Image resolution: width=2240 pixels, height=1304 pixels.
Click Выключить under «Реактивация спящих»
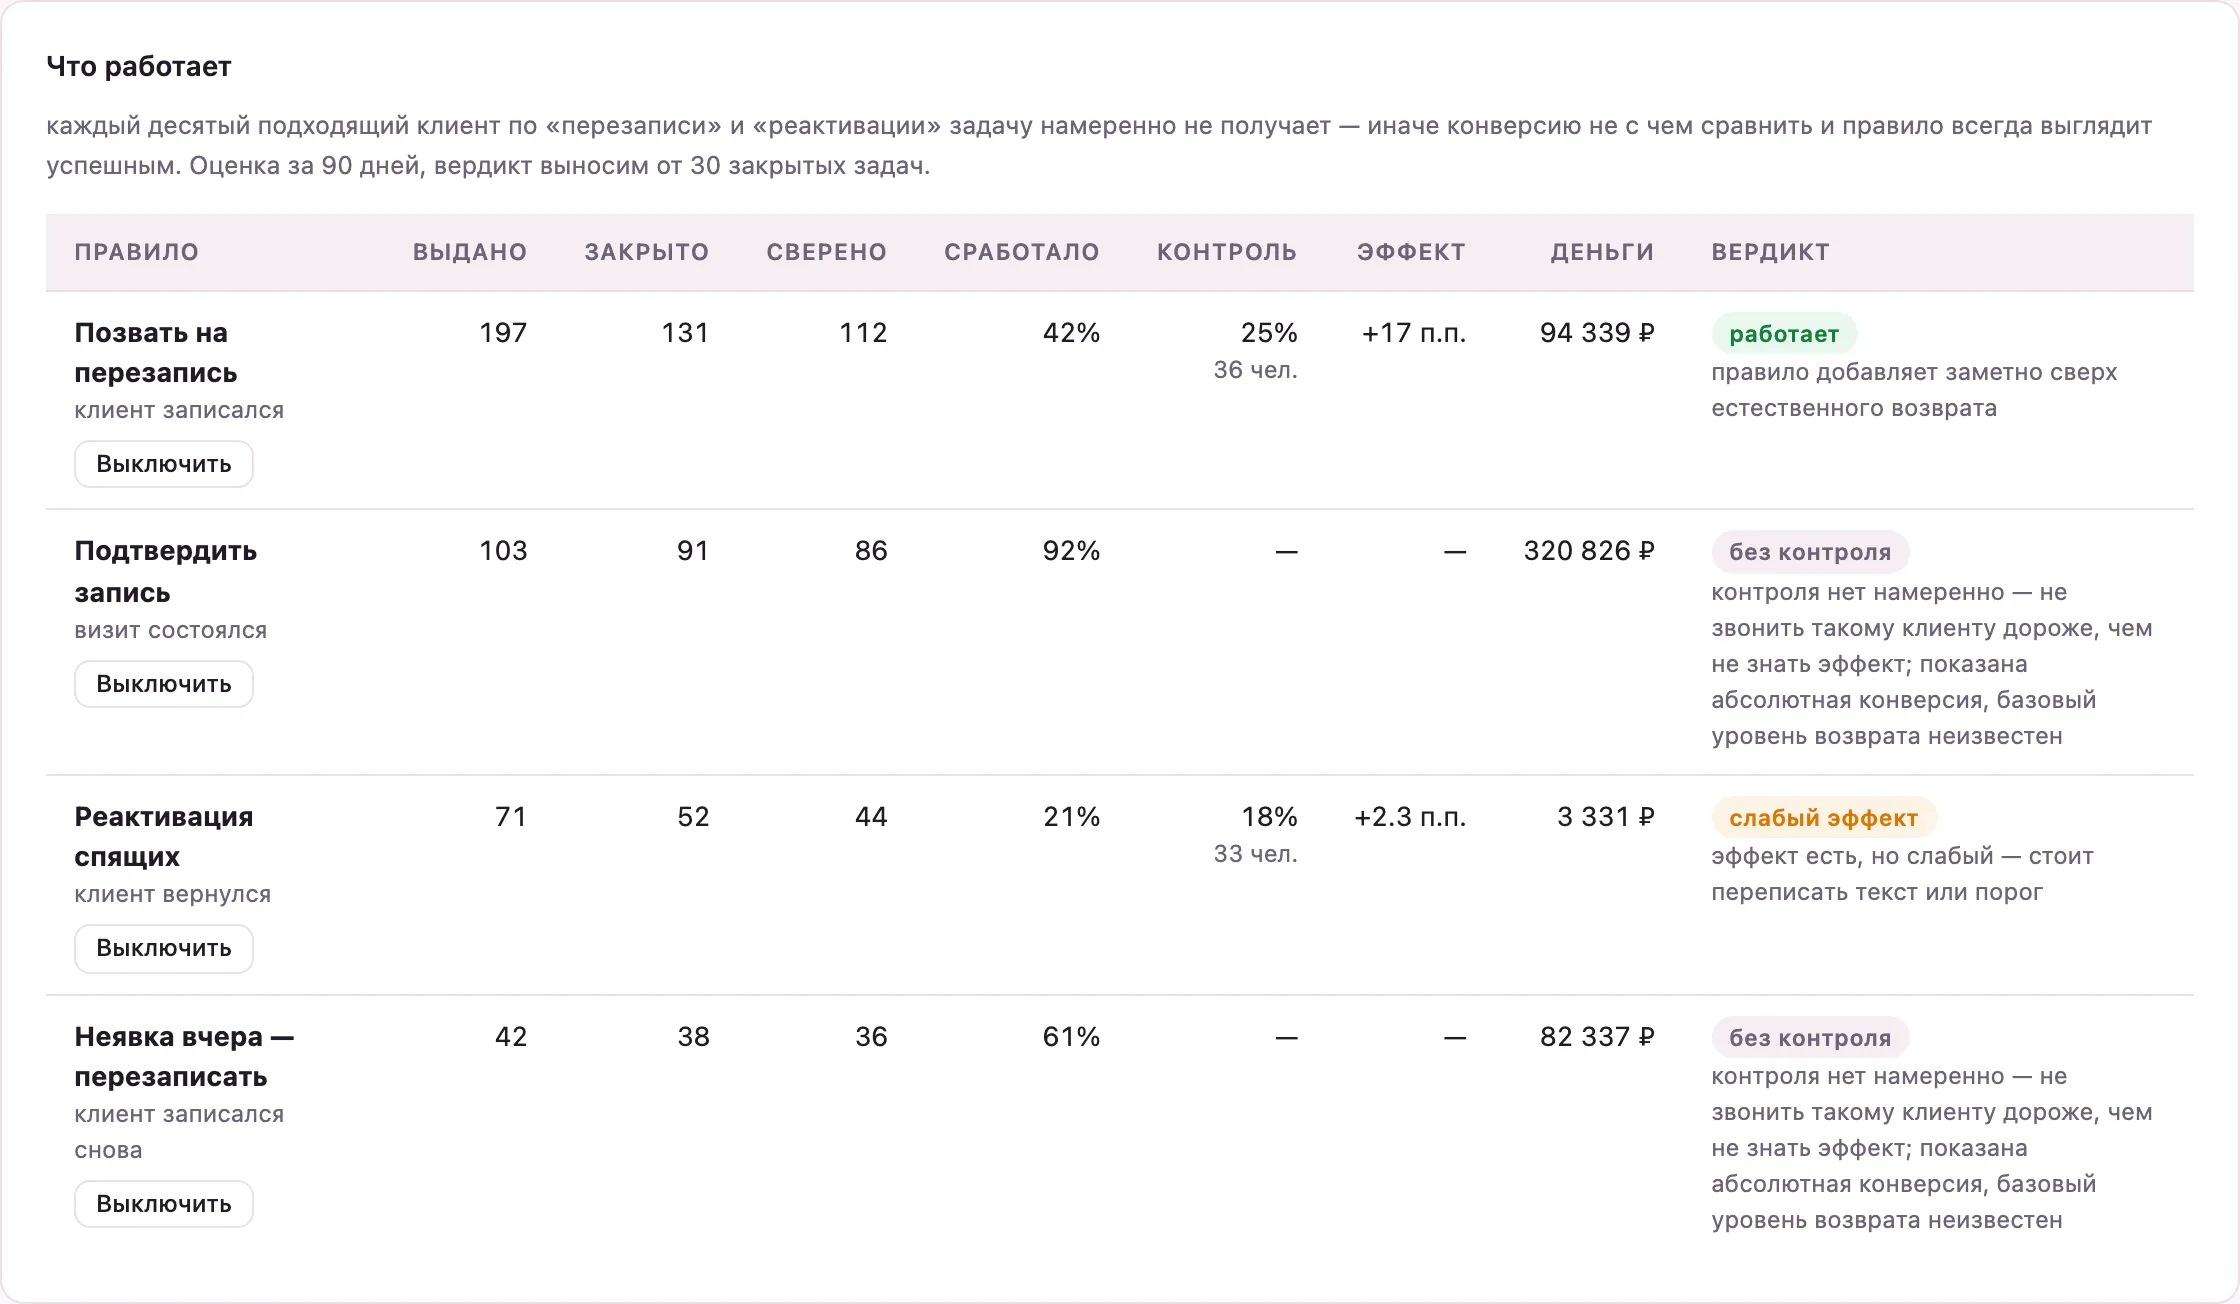click(164, 948)
